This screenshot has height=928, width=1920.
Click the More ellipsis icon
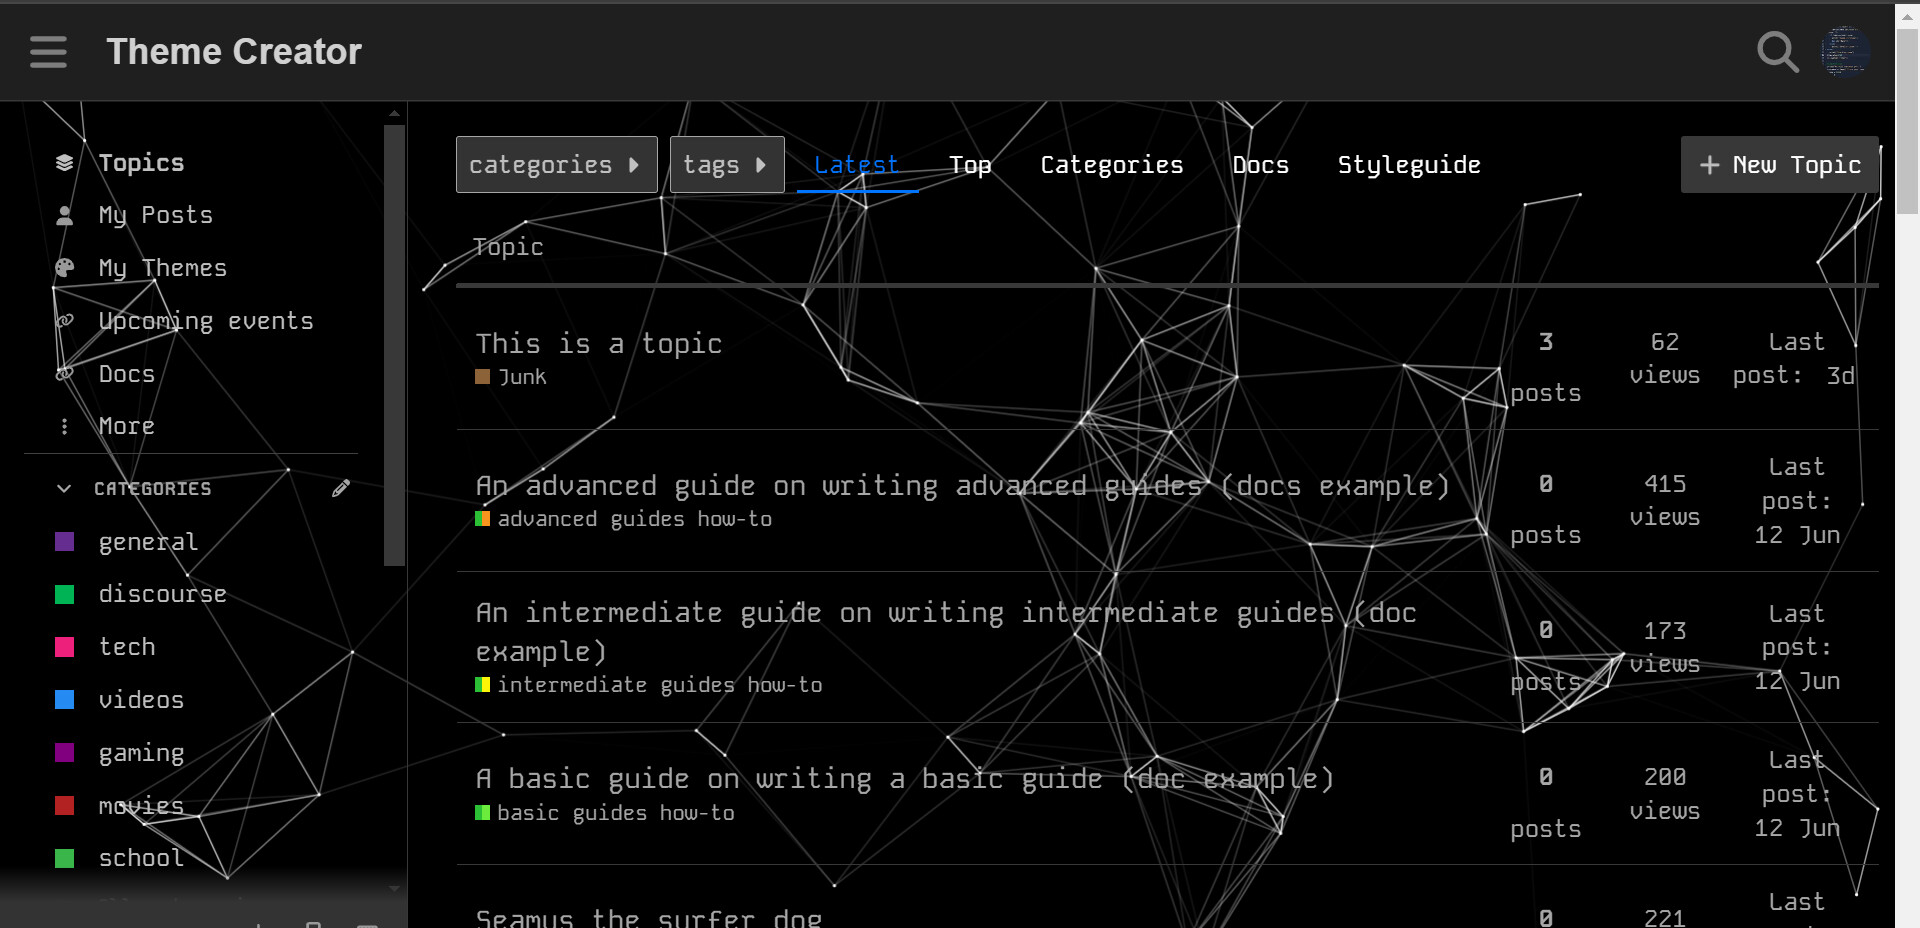[x=65, y=427]
